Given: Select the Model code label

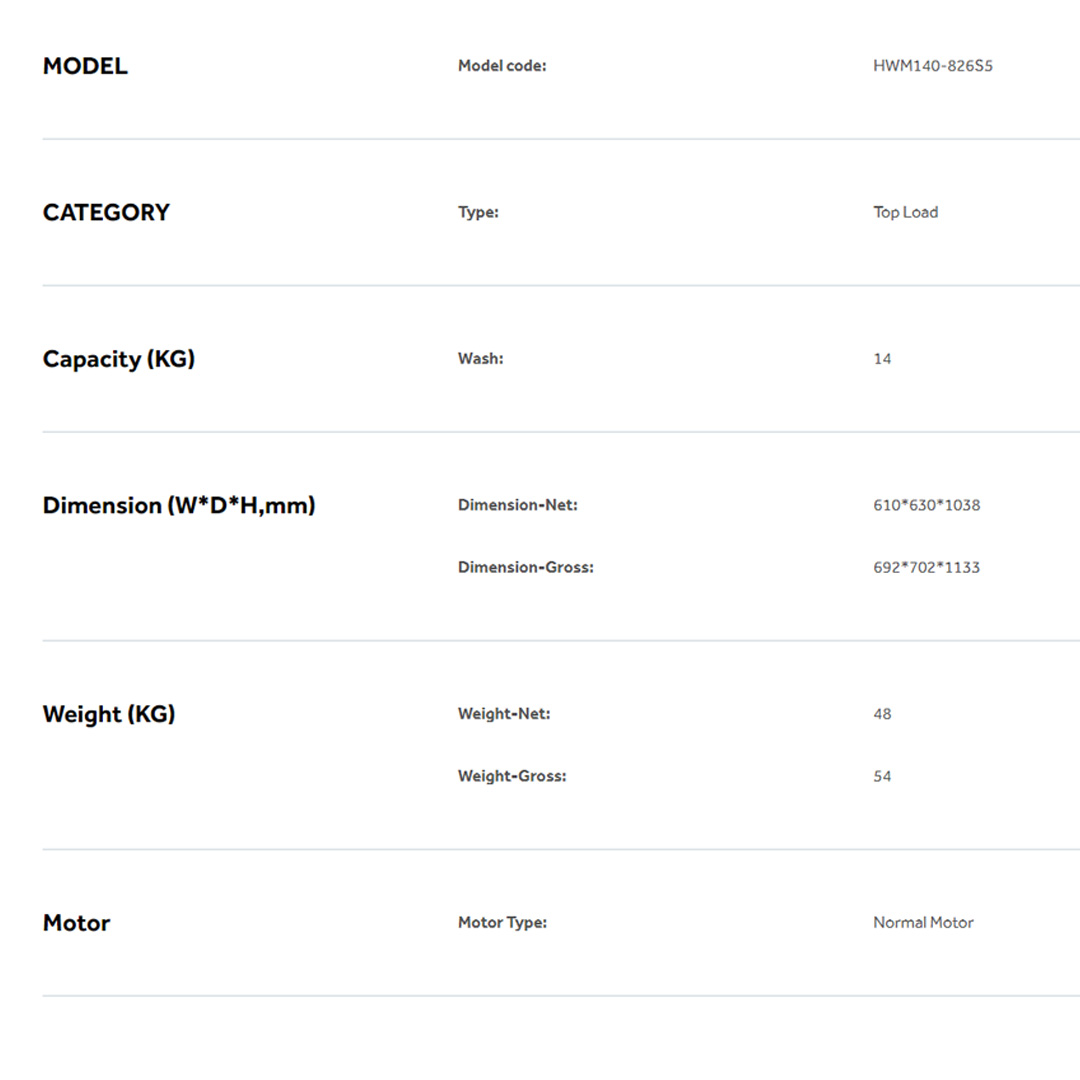Looking at the screenshot, I should [x=502, y=66].
